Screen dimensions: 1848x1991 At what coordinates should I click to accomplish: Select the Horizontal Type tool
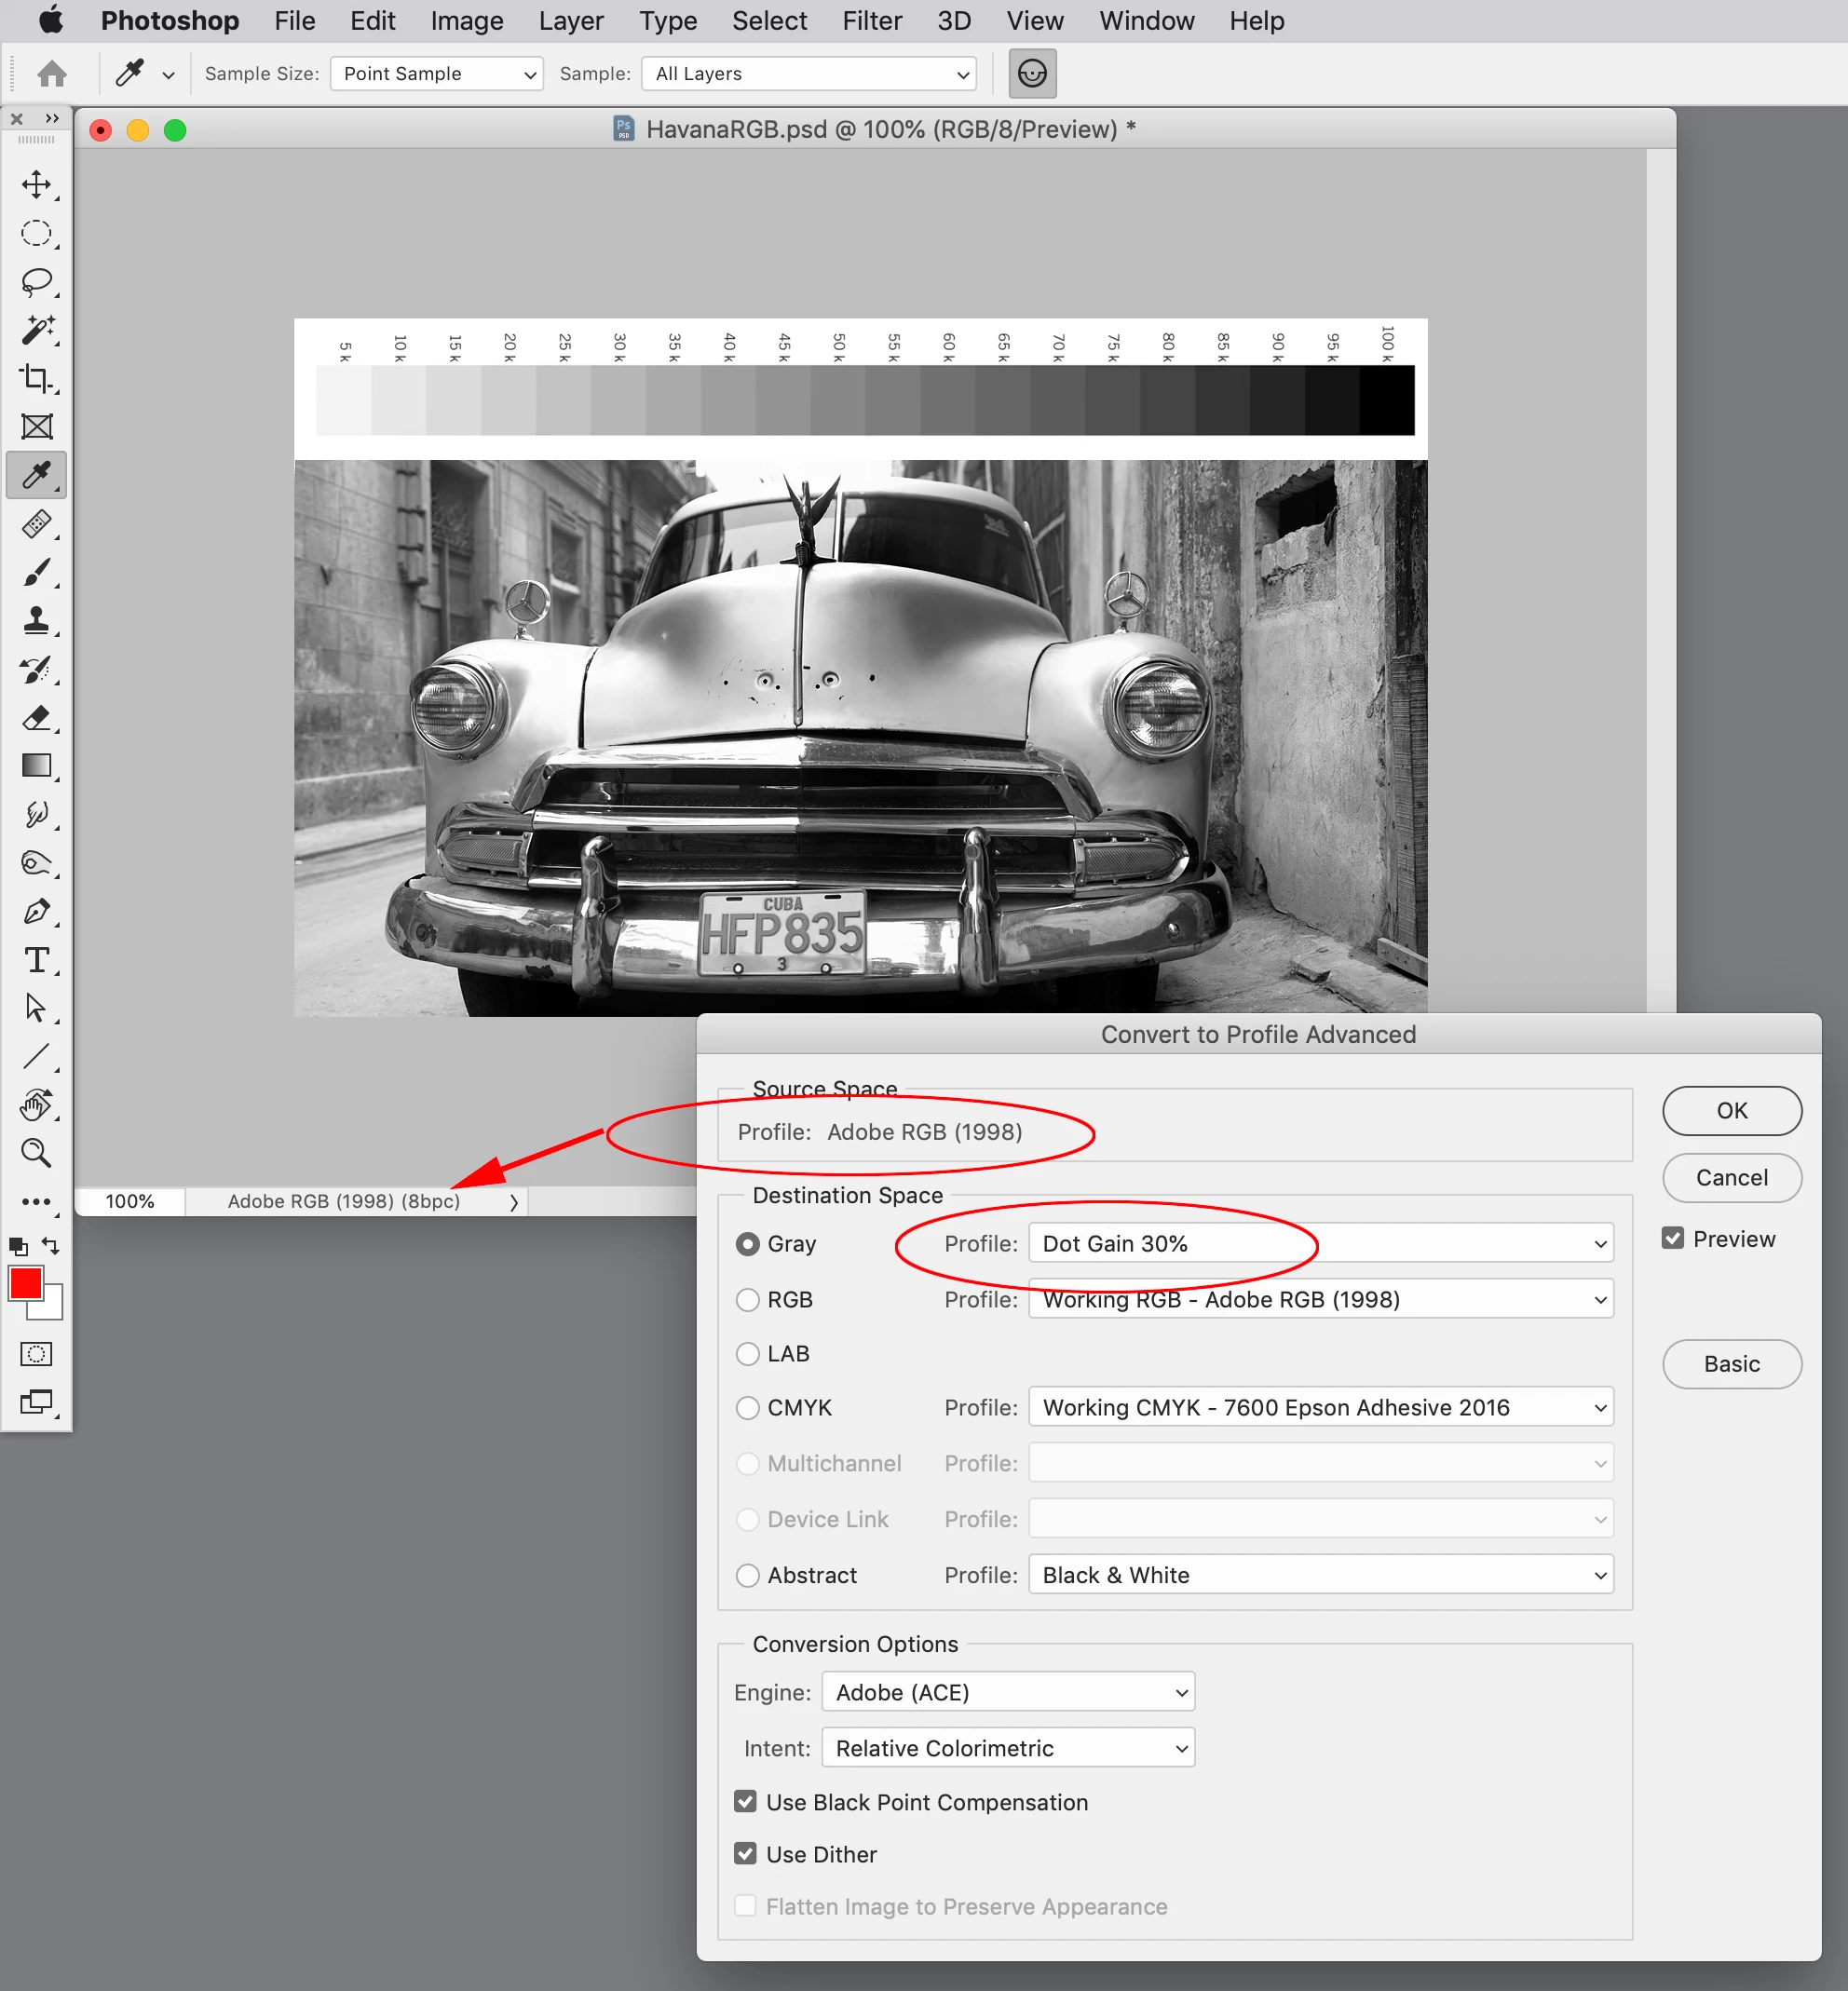37,960
